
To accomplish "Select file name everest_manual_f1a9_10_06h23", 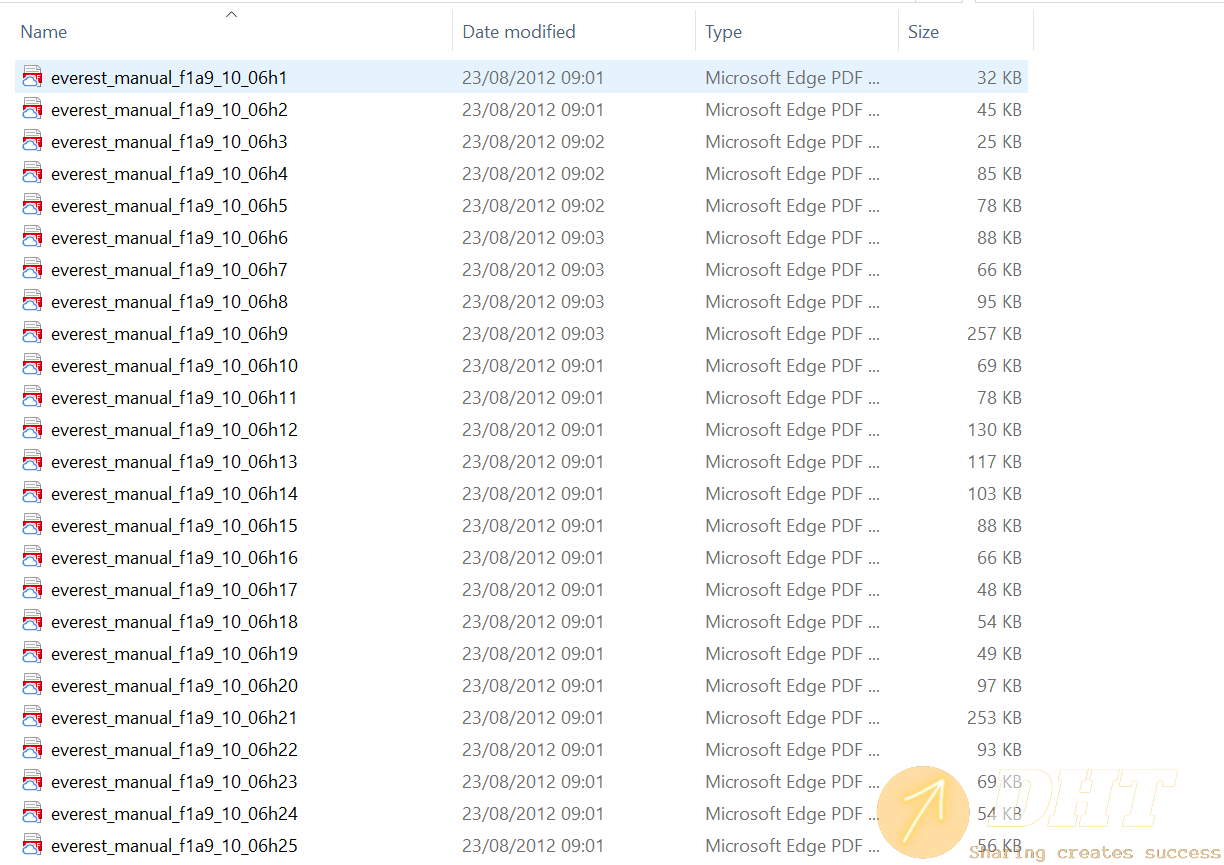I will pos(174,782).
